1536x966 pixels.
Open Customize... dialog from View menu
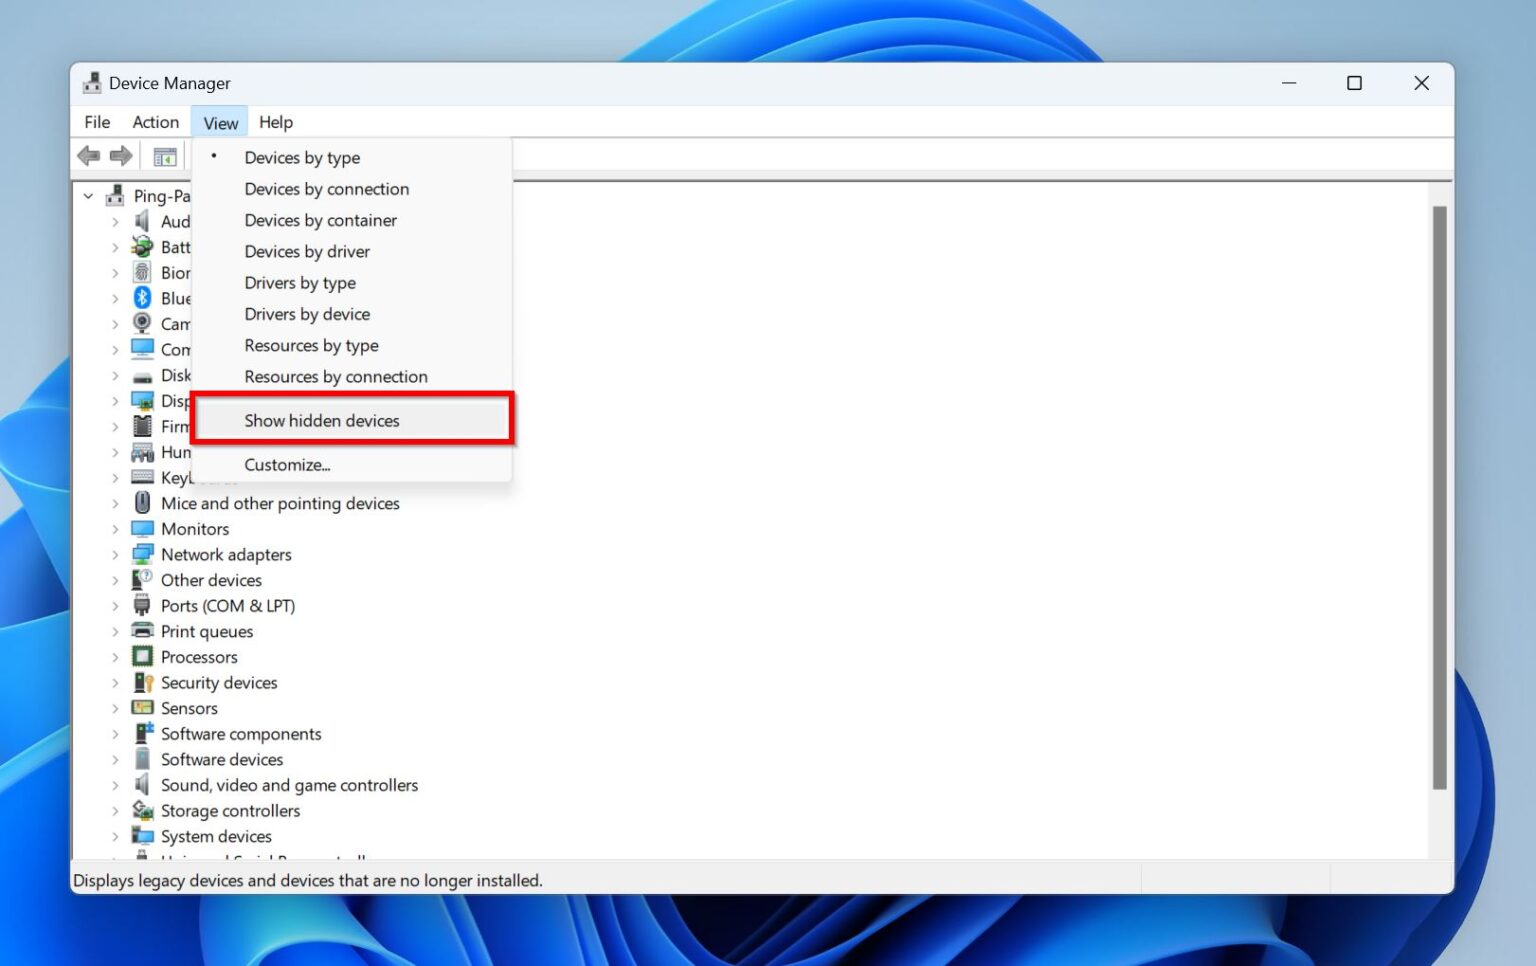coord(287,465)
